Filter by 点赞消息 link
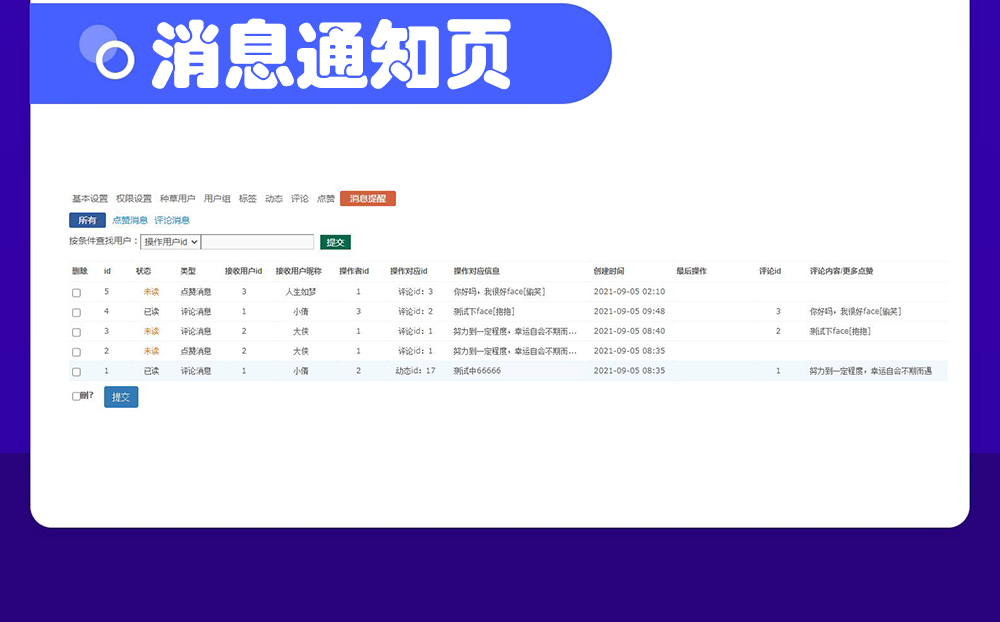The height and width of the screenshot is (622, 1000). [x=129, y=220]
